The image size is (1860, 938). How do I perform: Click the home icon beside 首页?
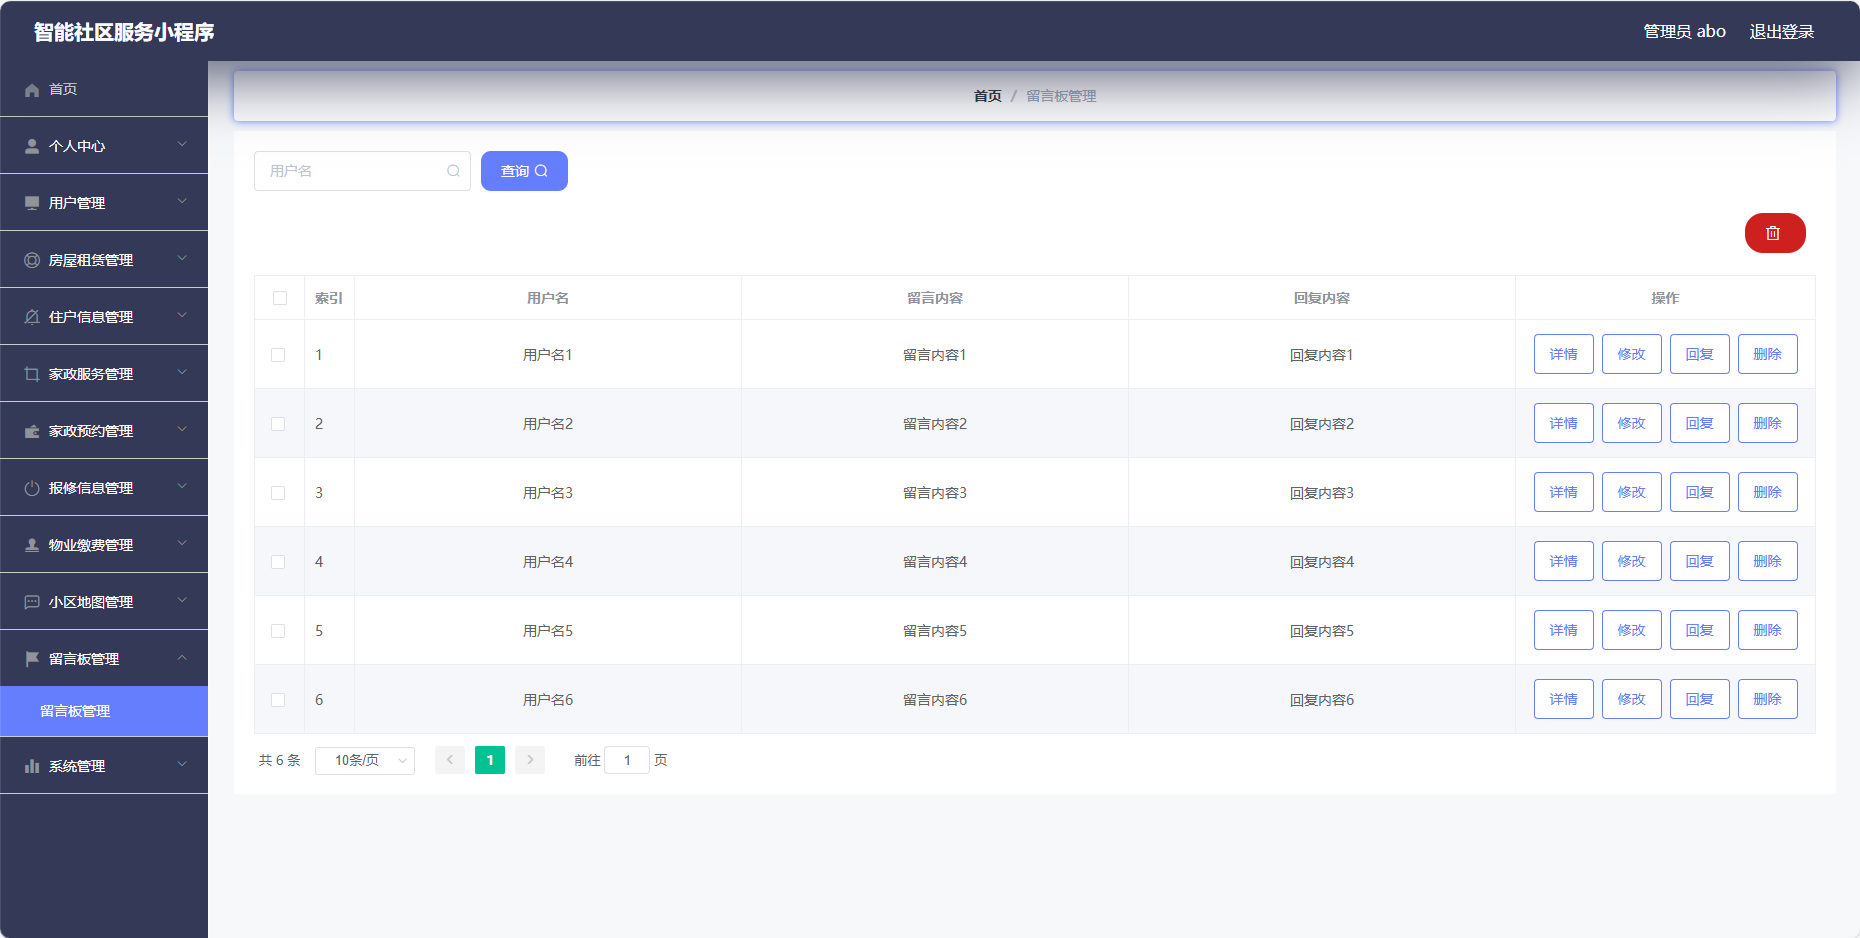click(x=32, y=90)
